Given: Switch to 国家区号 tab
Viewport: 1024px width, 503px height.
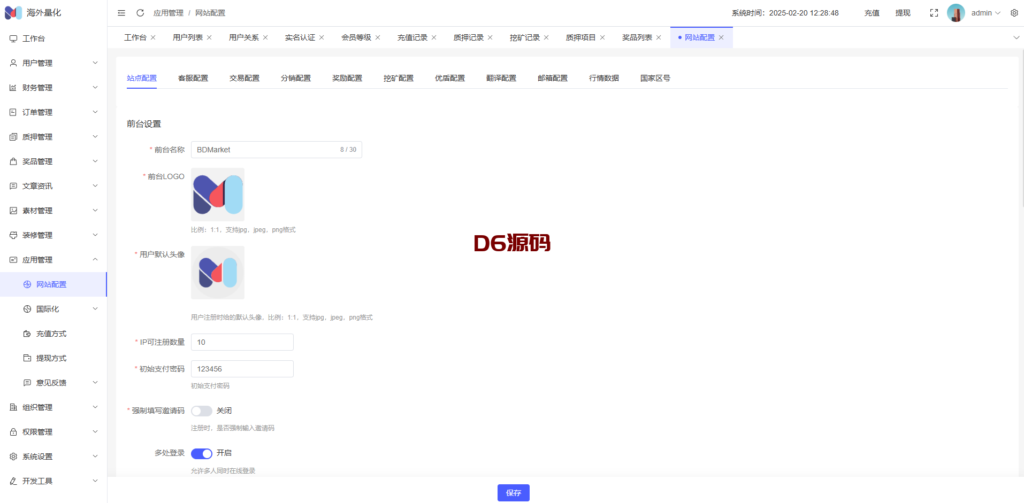Looking at the screenshot, I should pos(655,78).
